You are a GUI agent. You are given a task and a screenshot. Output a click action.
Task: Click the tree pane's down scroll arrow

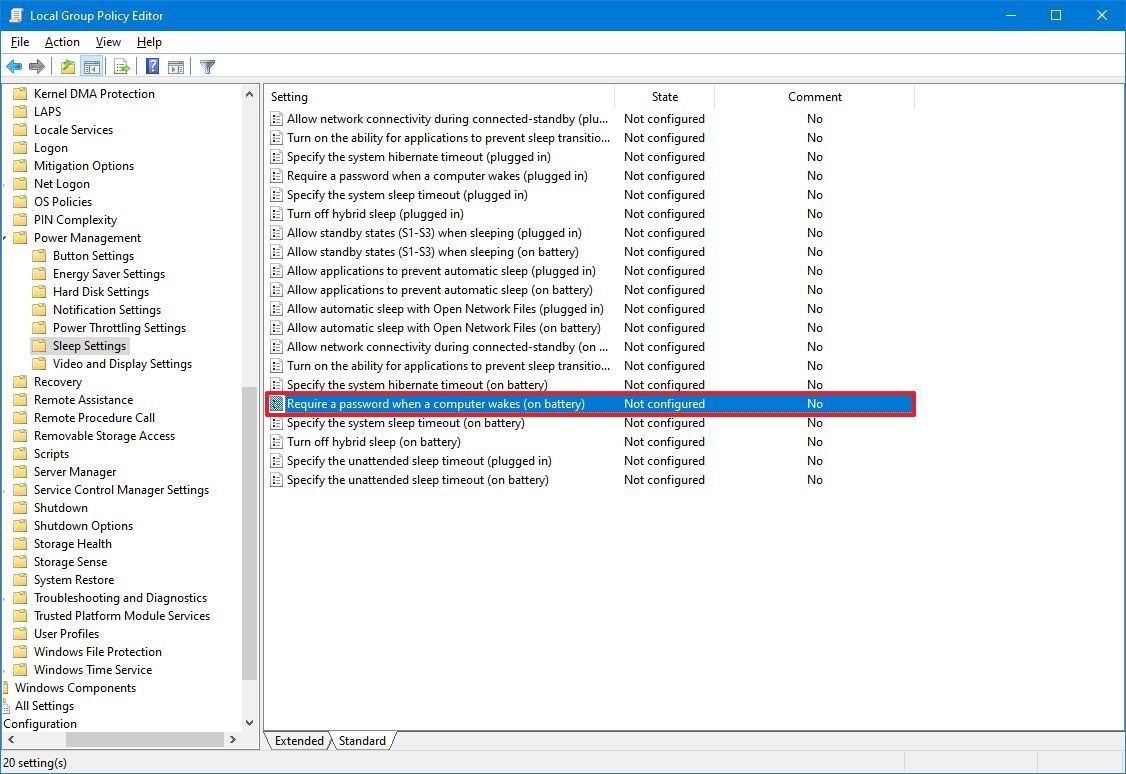coord(249,722)
